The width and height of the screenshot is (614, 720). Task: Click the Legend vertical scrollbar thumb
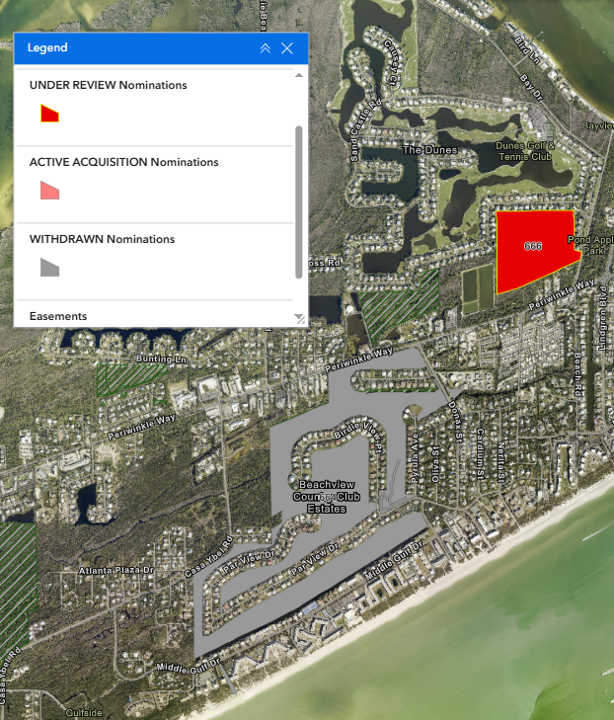pyautogui.click(x=299, y=202)
